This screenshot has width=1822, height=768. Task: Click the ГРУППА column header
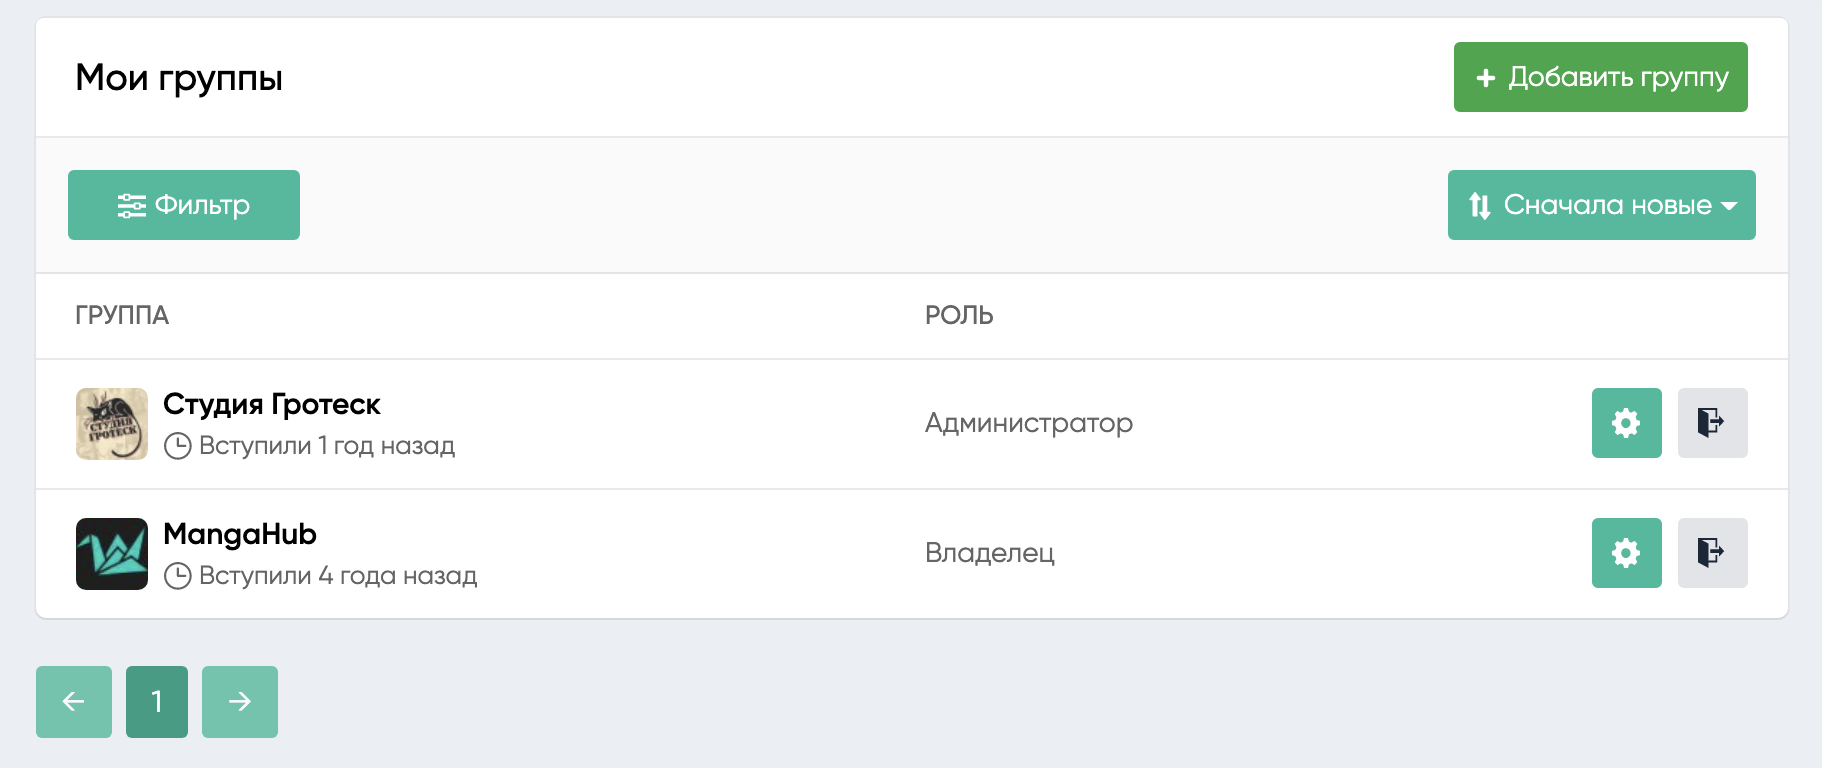click(122, 315)
